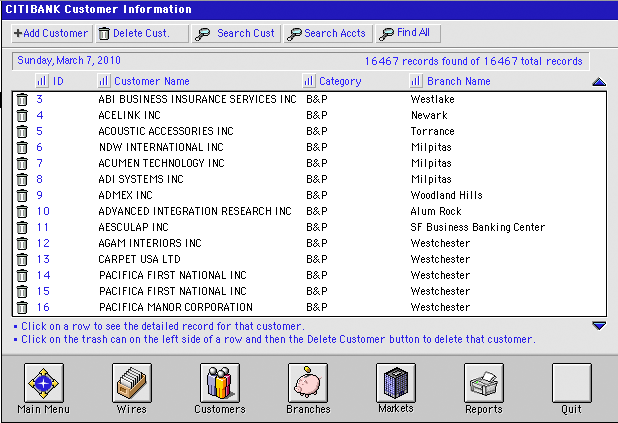This screenshot has height=423, width=618.
Task: Click trash can in ID 14 row
Action: (22, 275)
